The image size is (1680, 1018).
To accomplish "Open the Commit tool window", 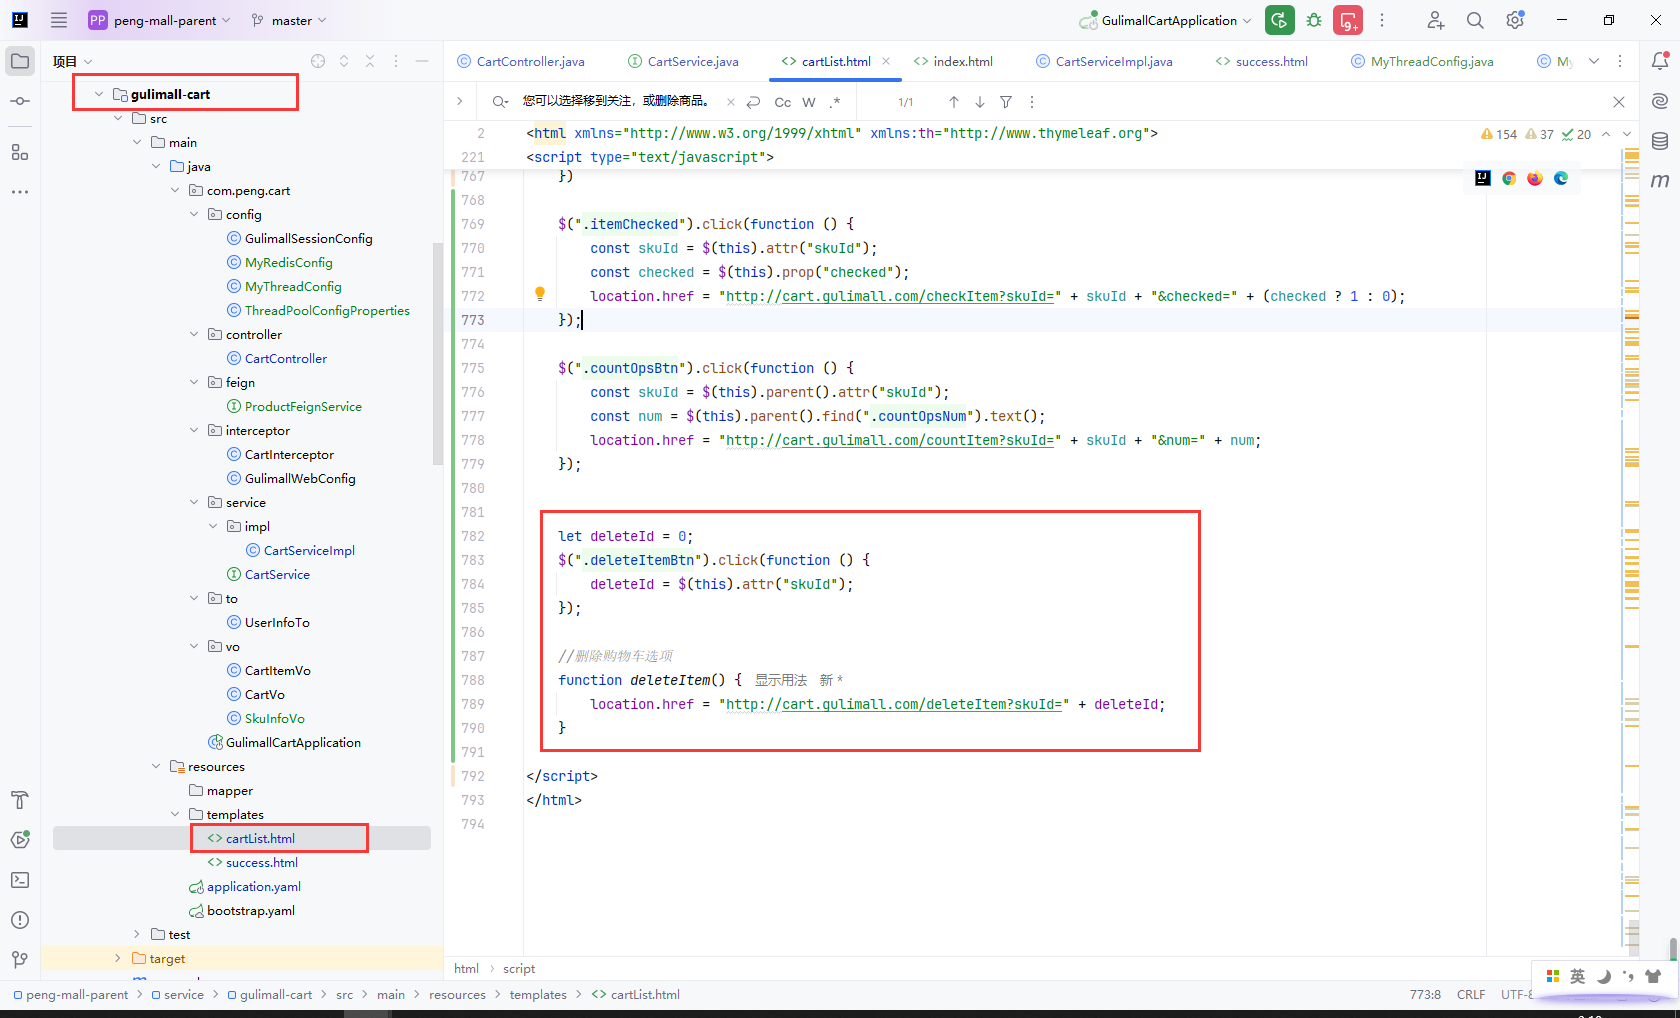I will [x=20, y=101].
